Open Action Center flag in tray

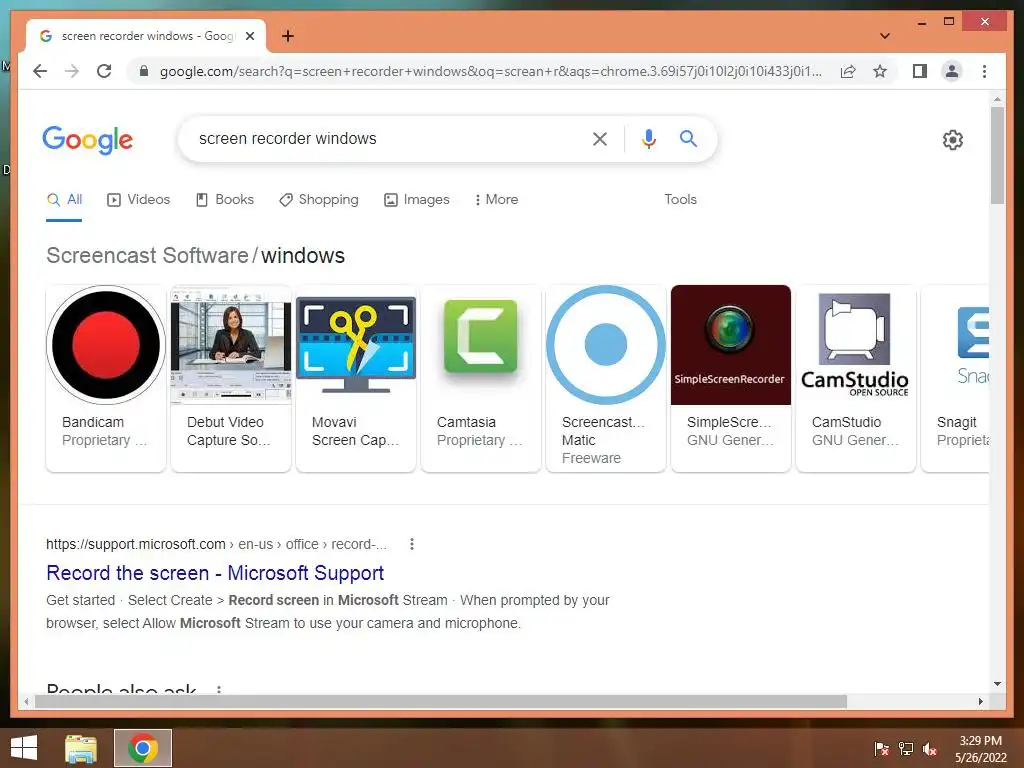pos(881,749)
